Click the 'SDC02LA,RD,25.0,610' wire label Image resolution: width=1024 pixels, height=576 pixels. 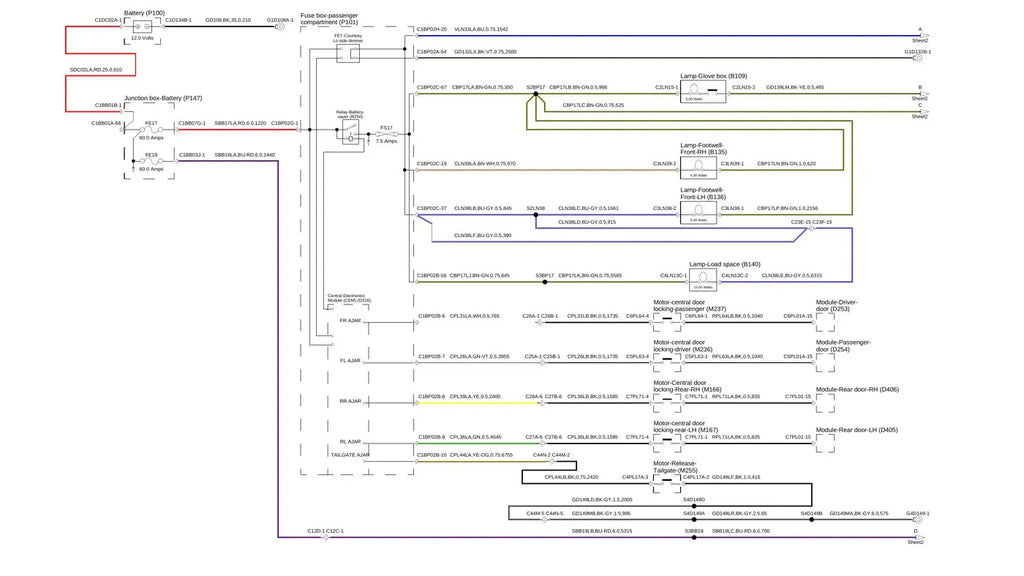click(96, 70)
